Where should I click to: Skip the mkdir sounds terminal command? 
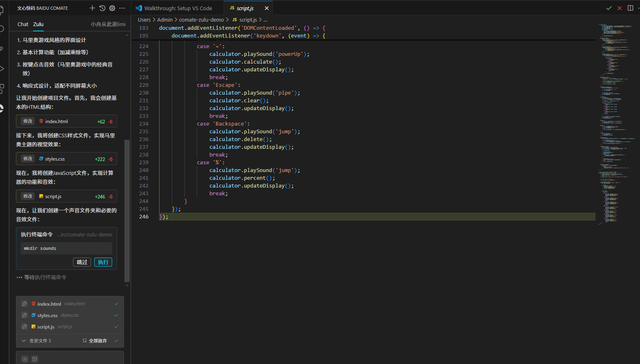[x=82, y=262]
